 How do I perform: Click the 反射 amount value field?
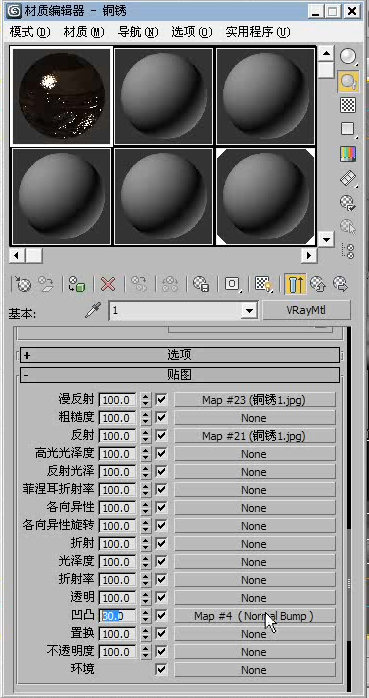(118, 435)
